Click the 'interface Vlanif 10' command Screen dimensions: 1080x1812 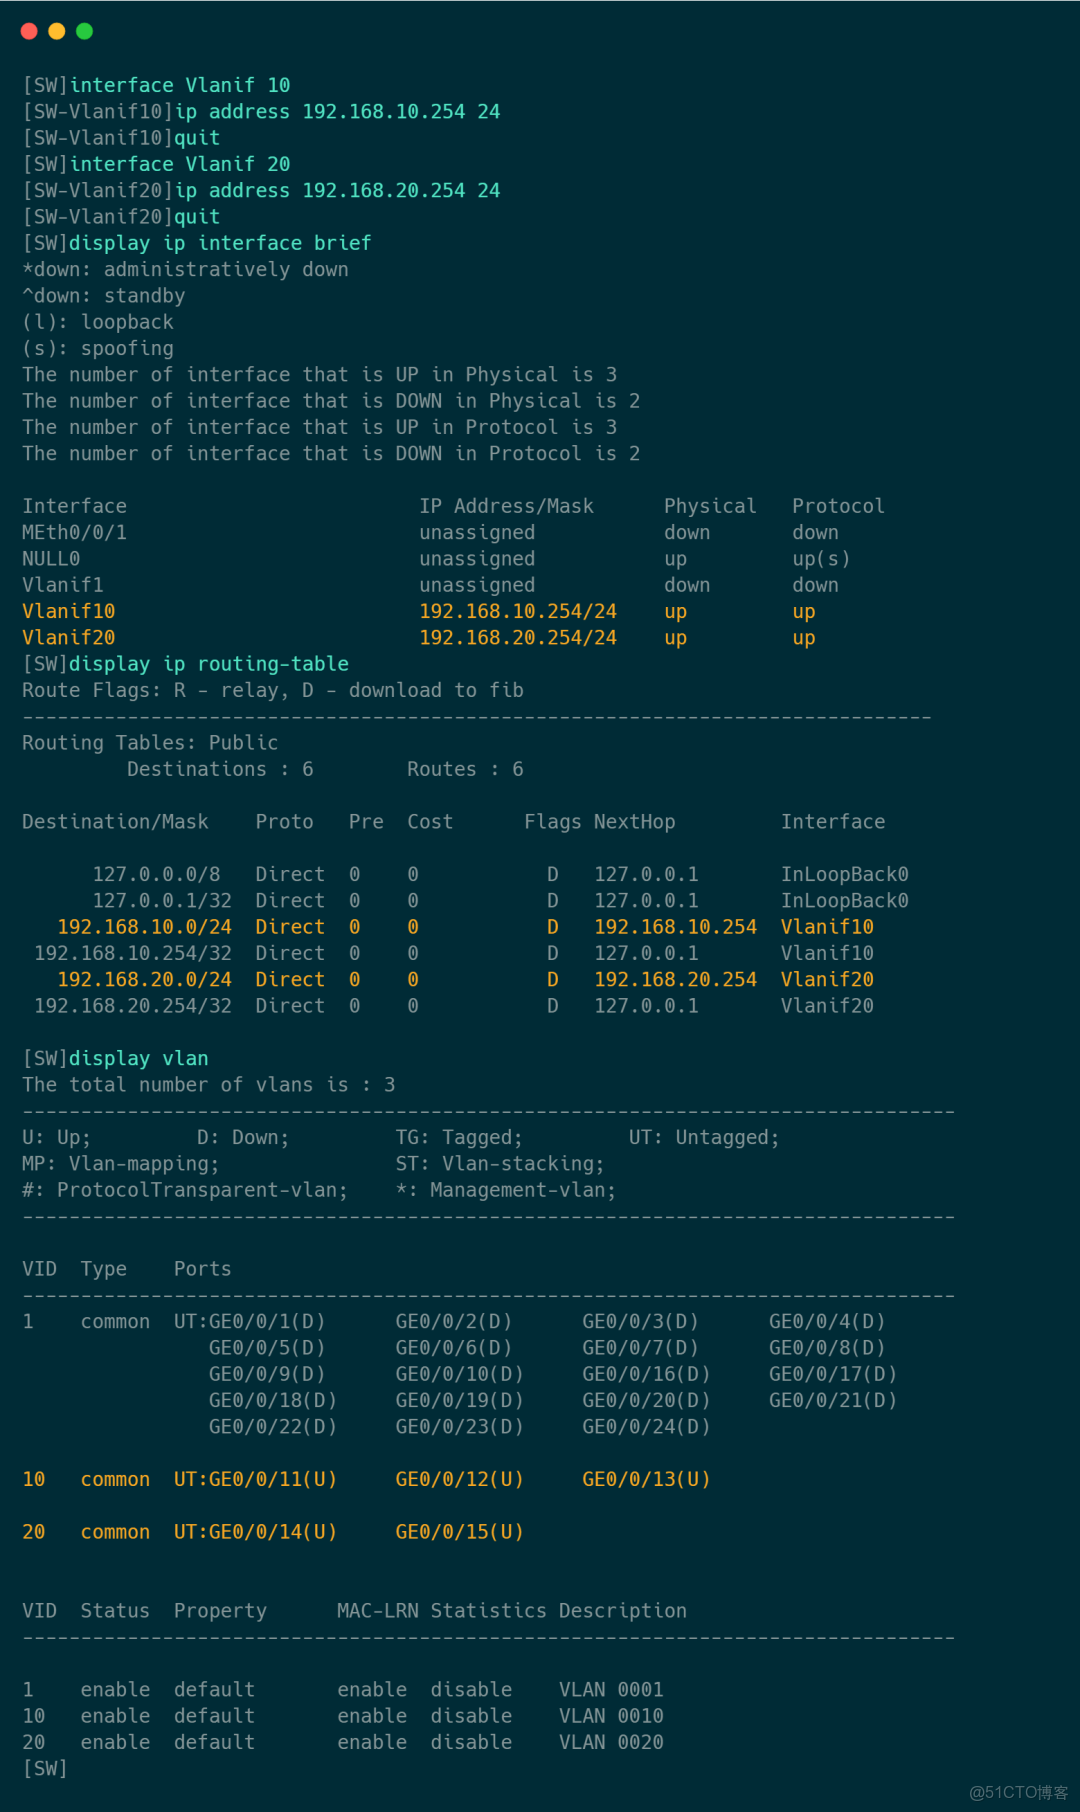180,85
